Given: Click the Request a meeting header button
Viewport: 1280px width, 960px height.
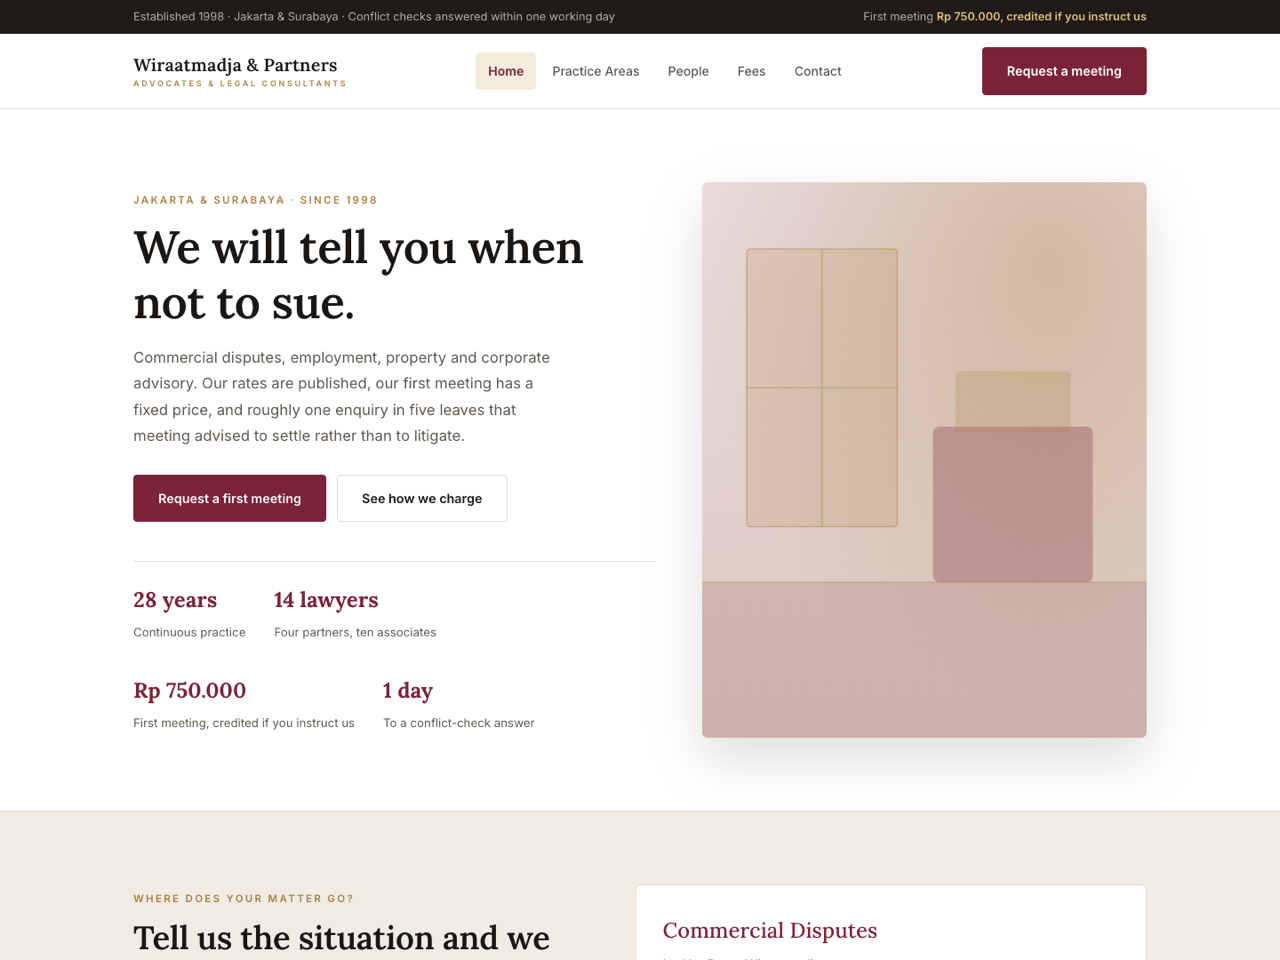Looking at the screenshot, I should (1064, 71).
